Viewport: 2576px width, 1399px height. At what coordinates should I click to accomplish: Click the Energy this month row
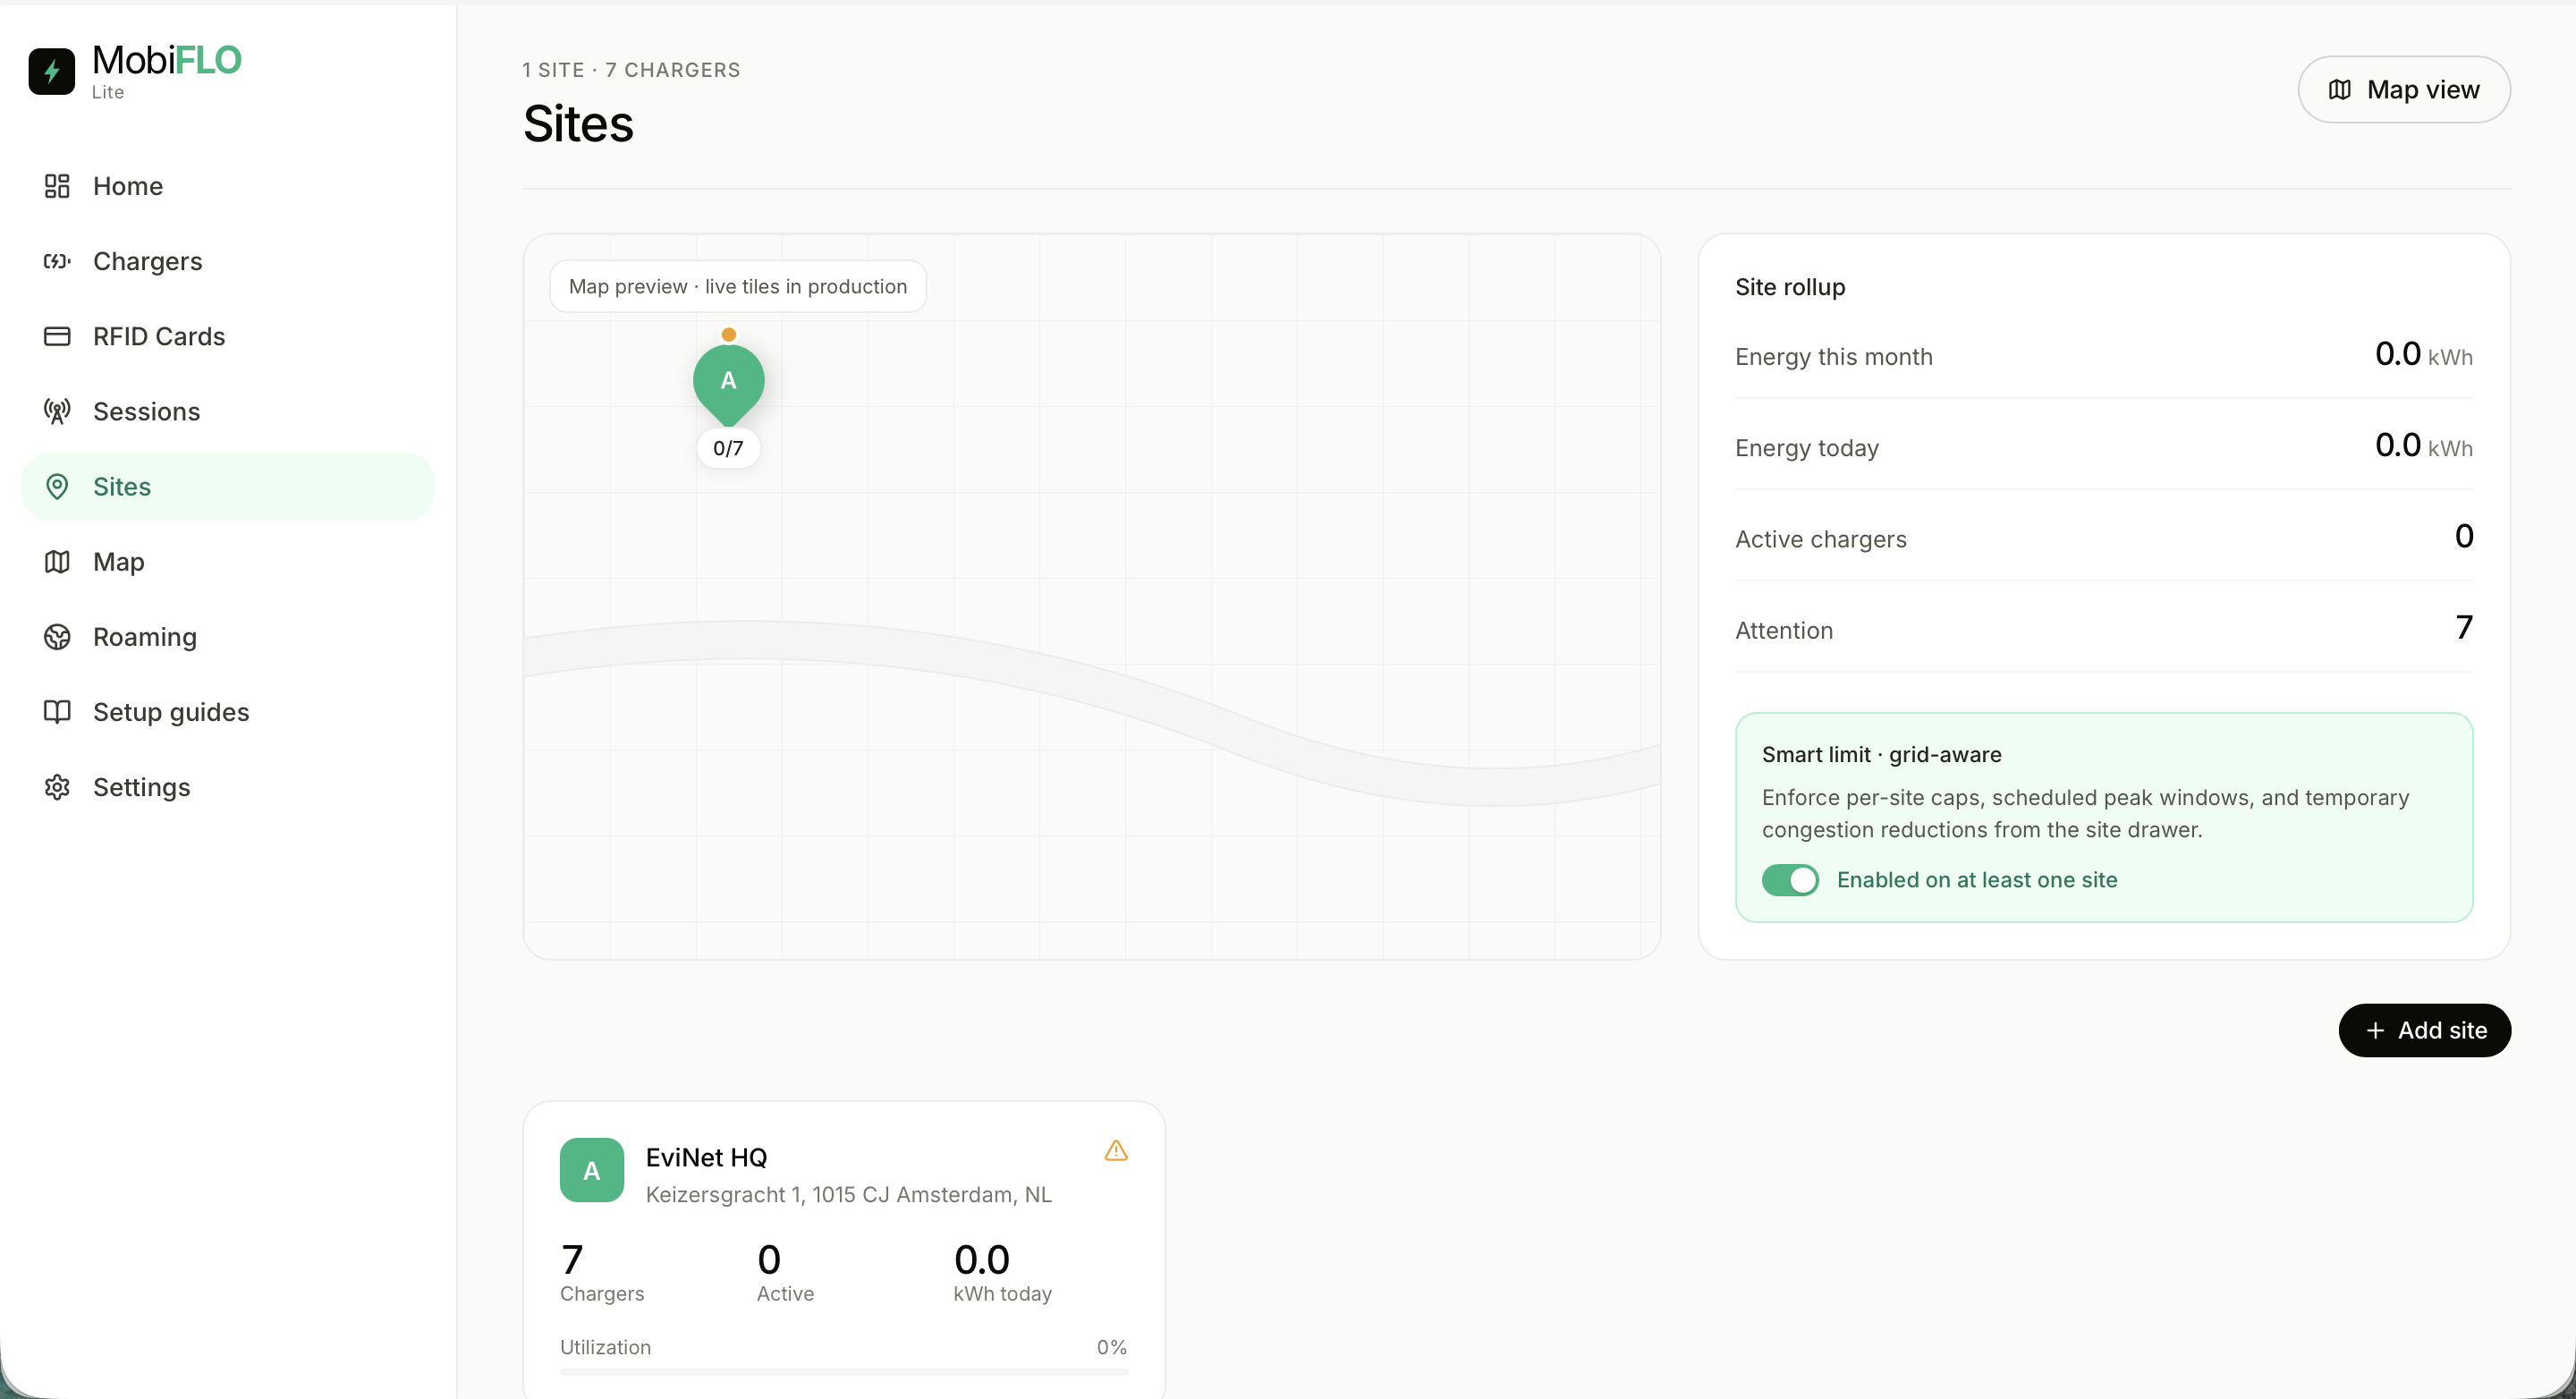click(x=2104, y=356)
